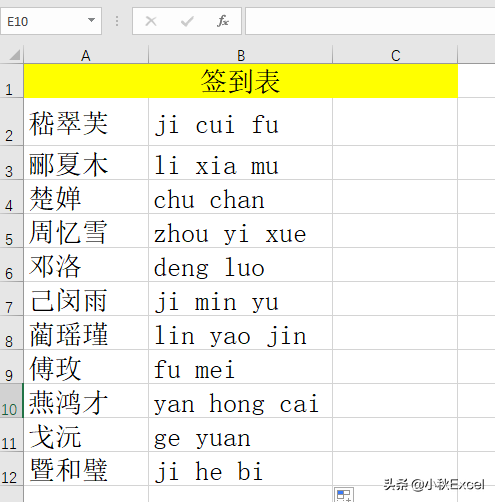Select cell with text ge yuan
The image size is (495, 502).
pos(241,435)
